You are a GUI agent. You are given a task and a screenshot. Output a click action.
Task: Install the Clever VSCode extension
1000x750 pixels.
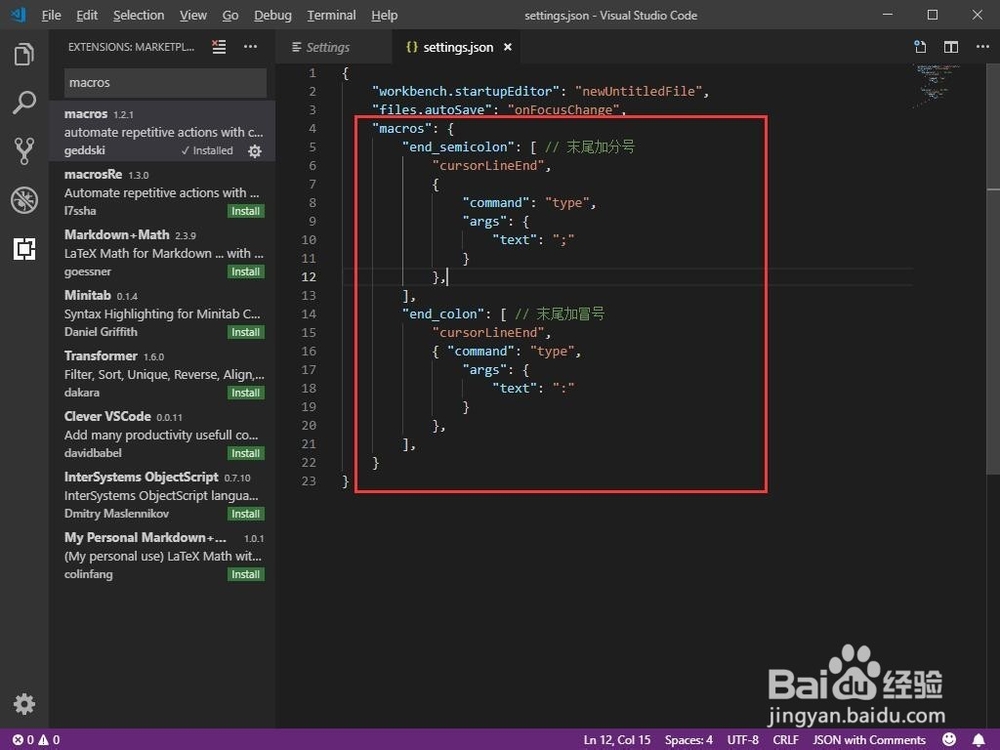coord(246,453)
